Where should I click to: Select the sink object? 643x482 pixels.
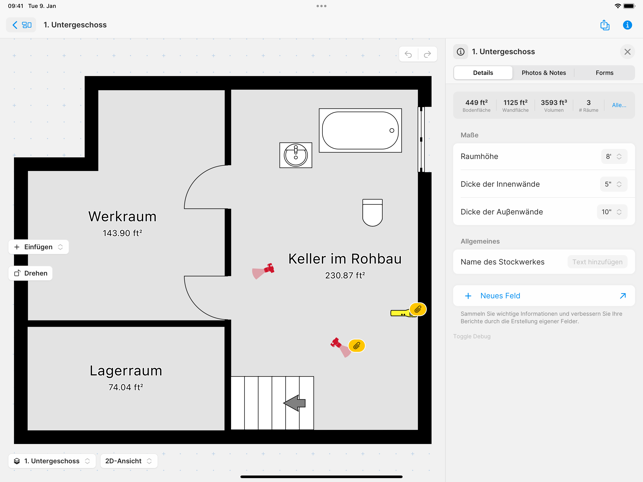coord(296,155)
